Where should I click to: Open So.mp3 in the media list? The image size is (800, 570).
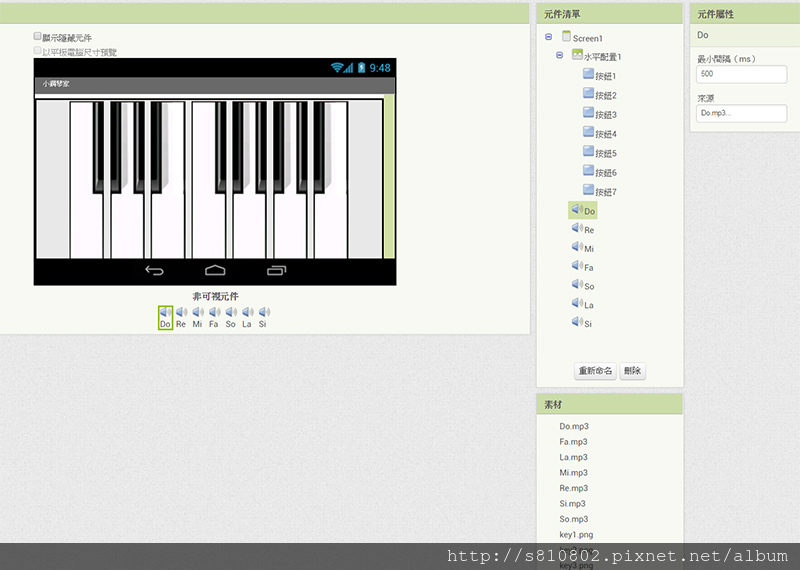tap(574, 519)
